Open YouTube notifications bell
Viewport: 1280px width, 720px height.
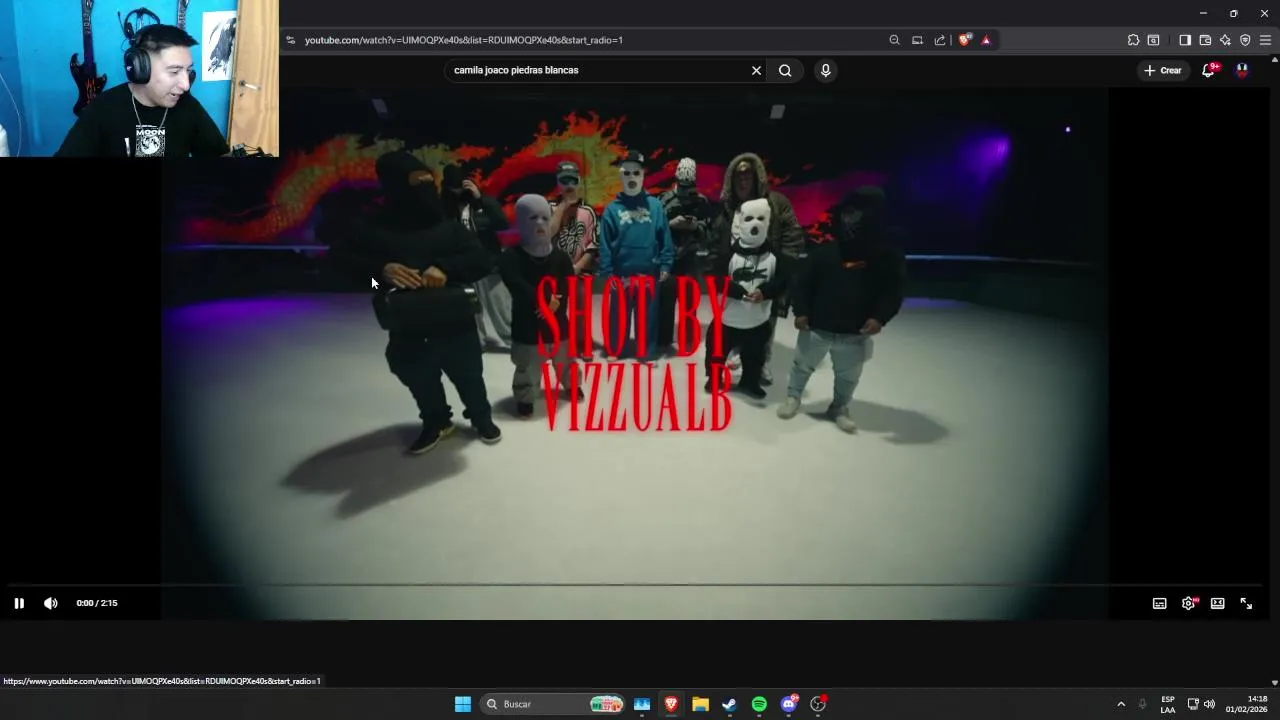[x=1208, y=70]
